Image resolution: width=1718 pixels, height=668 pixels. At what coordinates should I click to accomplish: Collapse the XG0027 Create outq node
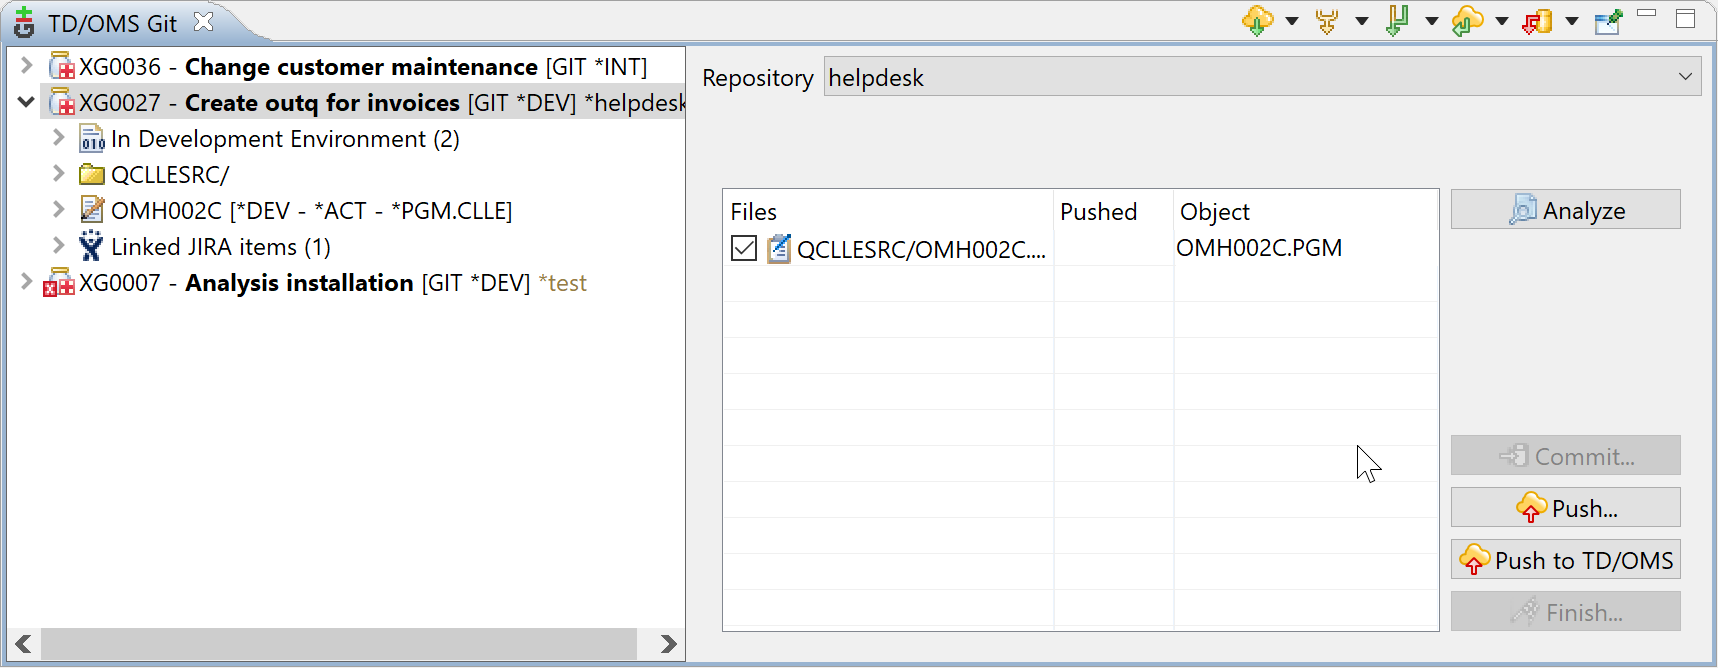26,103
